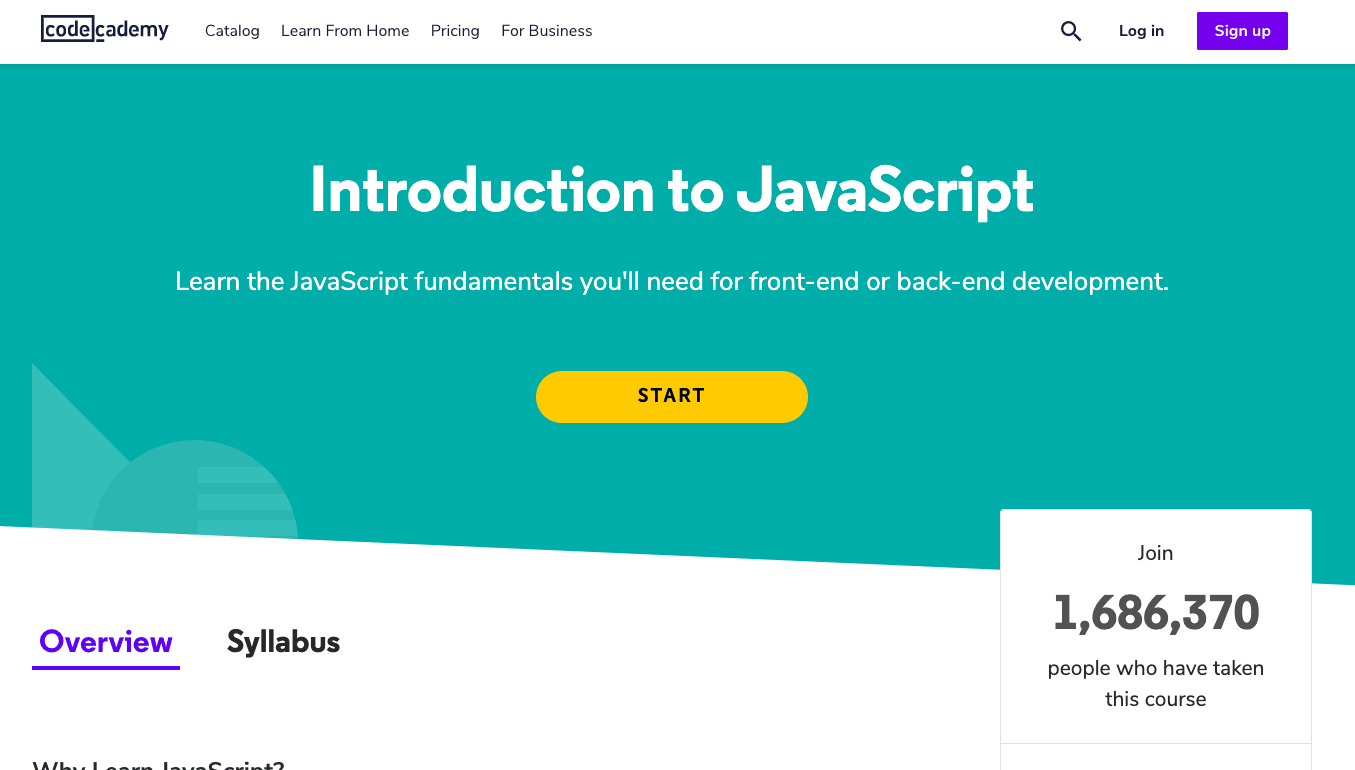The height and width of the screenshot is (770, 1355).
Task: Select the For Business nav item
Action: (546, 31)
